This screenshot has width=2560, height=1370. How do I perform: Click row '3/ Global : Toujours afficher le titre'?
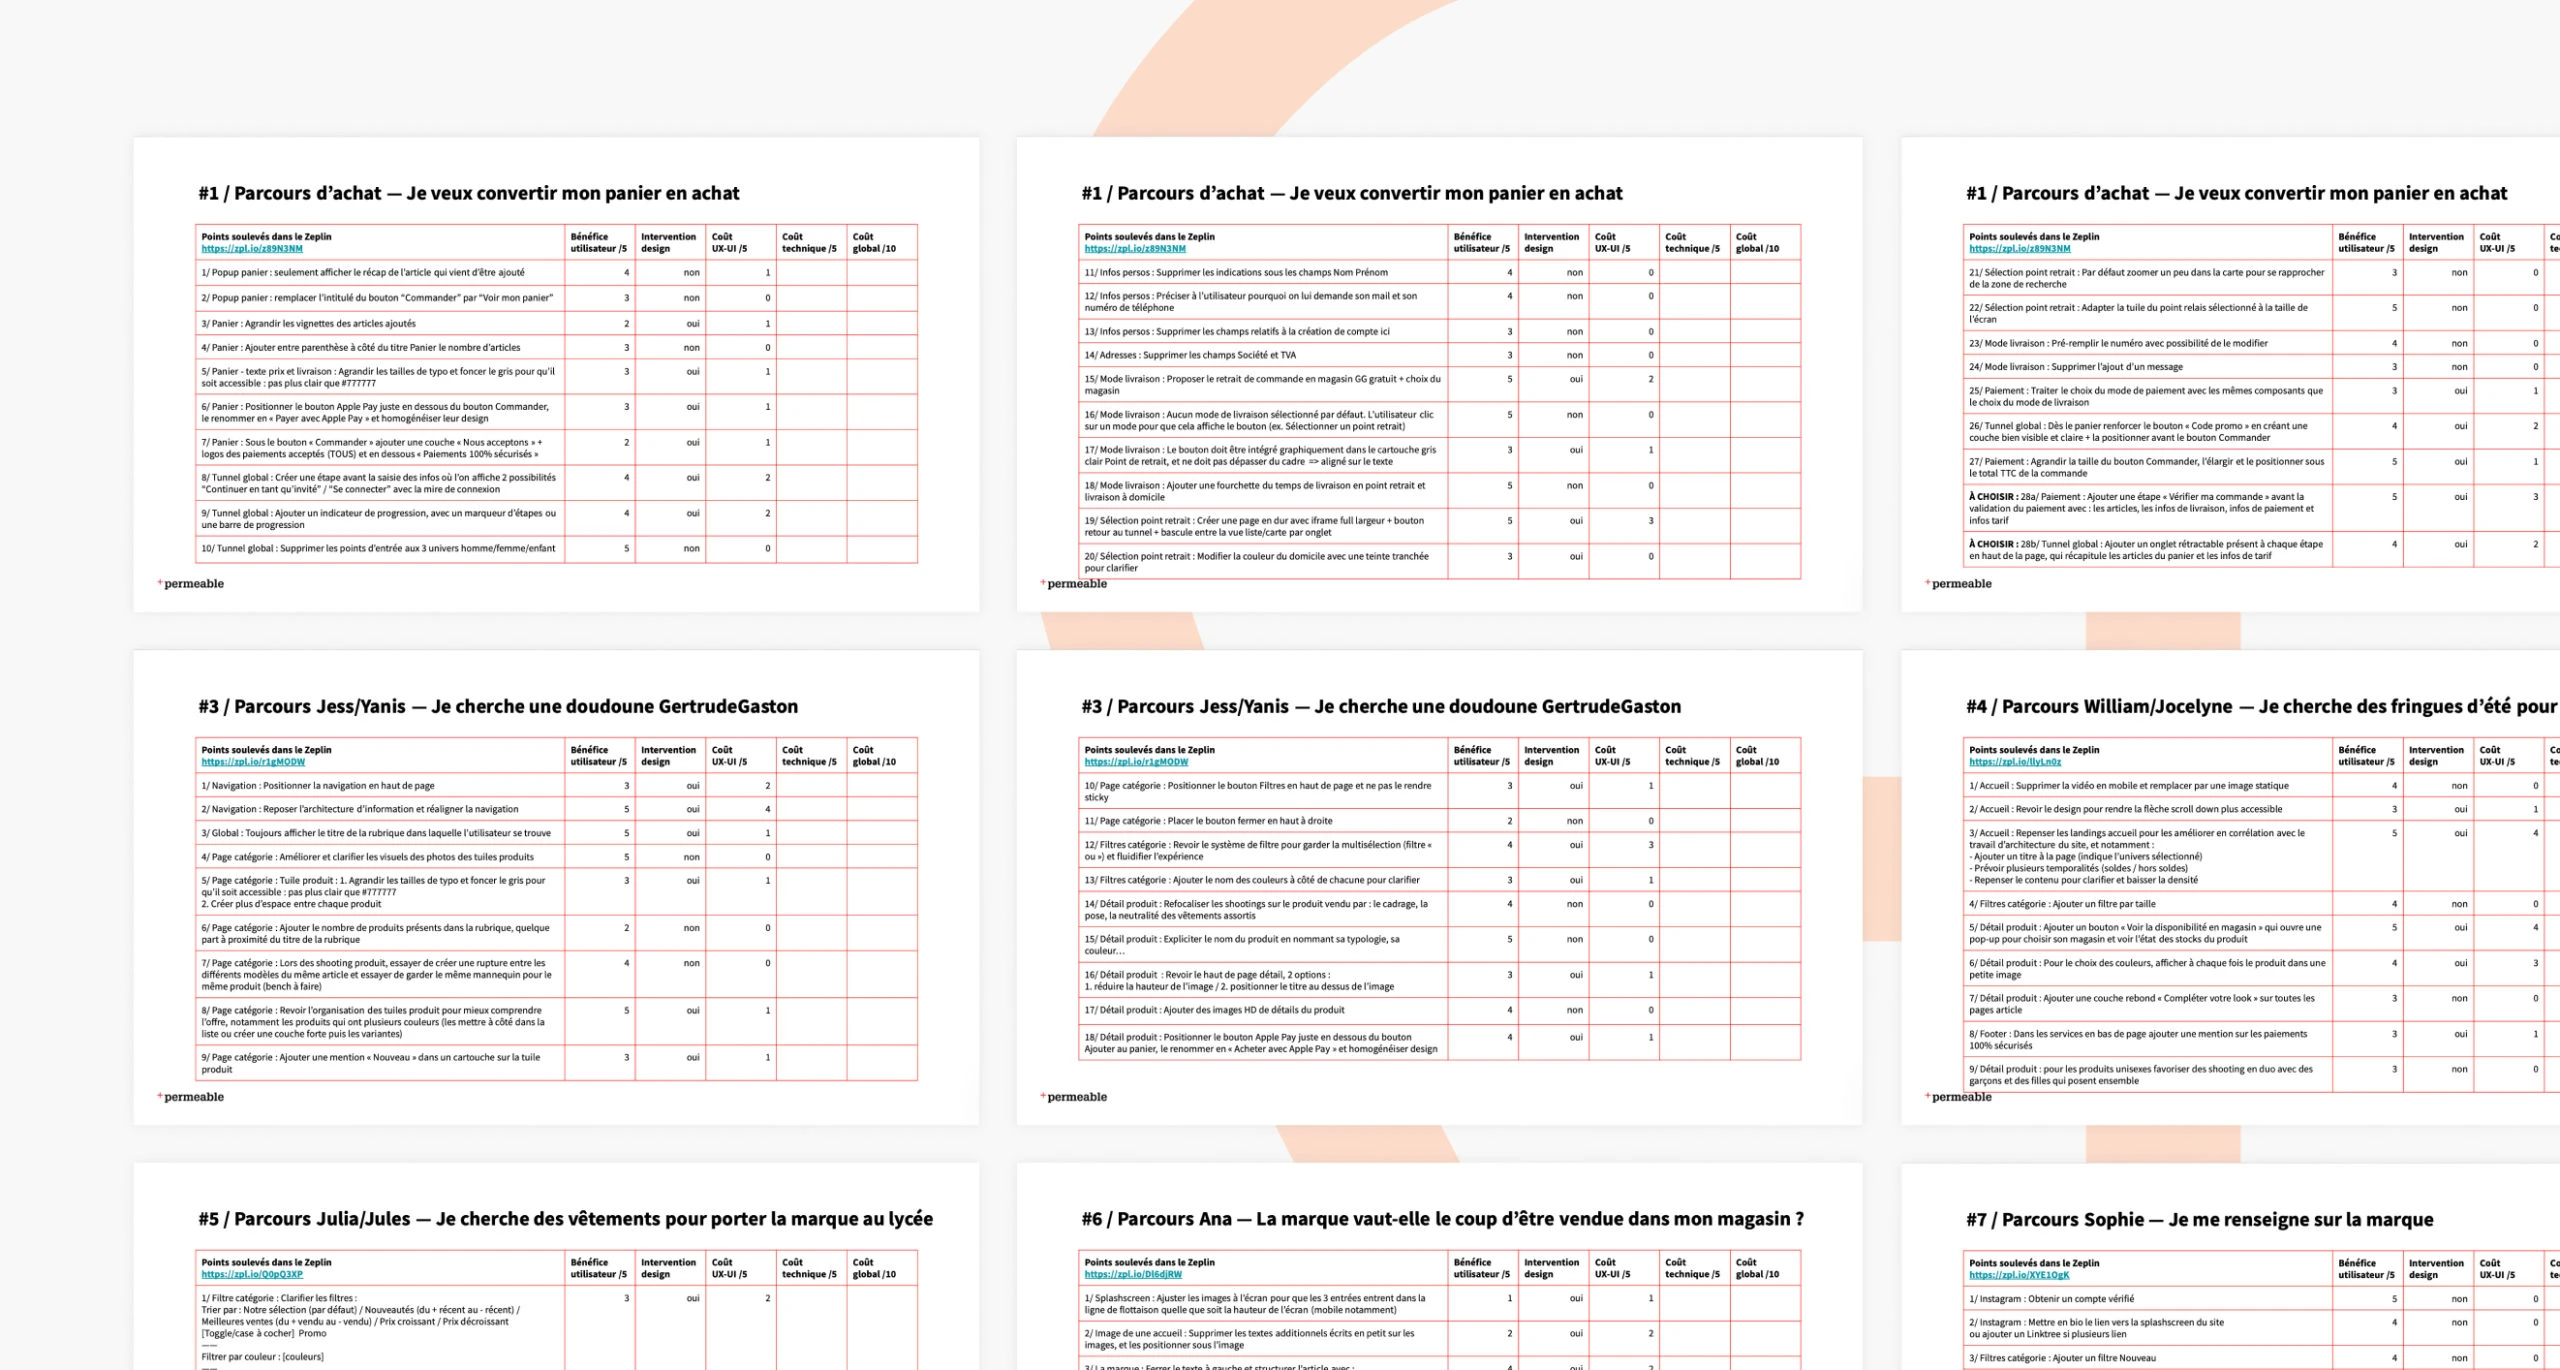pyautogui.click(x=556, y=834)
